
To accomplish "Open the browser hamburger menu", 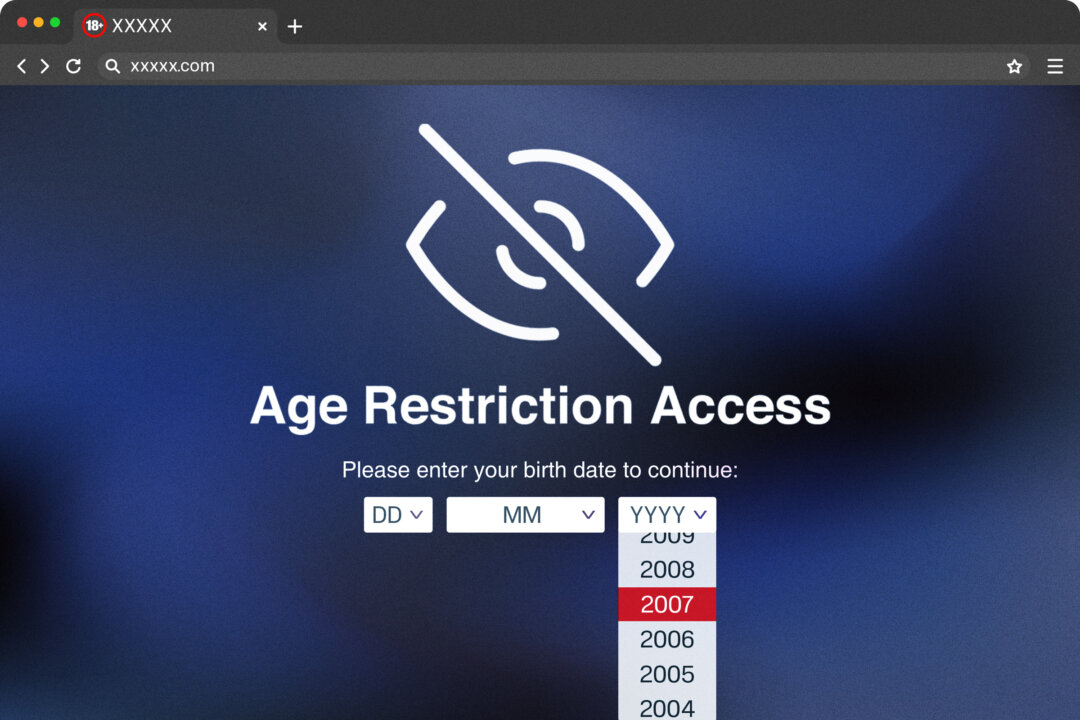I will 1054,66.
